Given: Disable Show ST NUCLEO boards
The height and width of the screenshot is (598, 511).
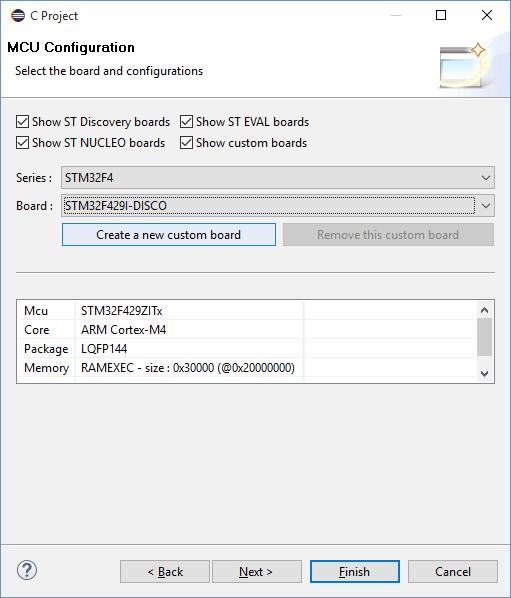Looking at the screenshot, I should click(22, 143).
